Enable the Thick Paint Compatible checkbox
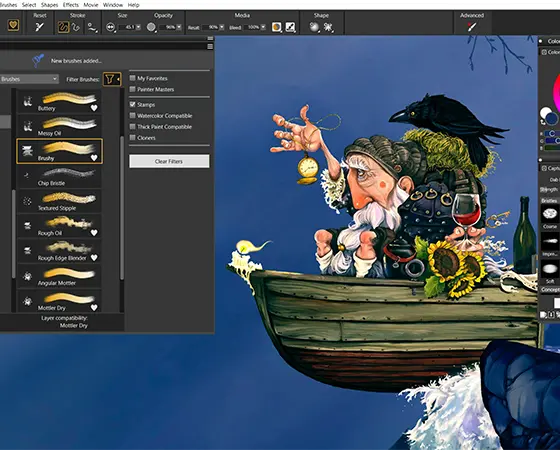 pyautogui.click(x=132, y=127)
